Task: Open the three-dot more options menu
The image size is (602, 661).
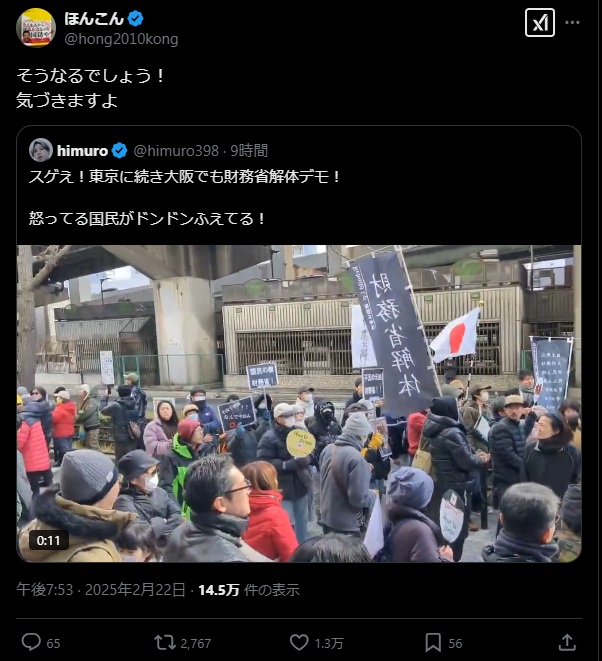Action: 572,22
